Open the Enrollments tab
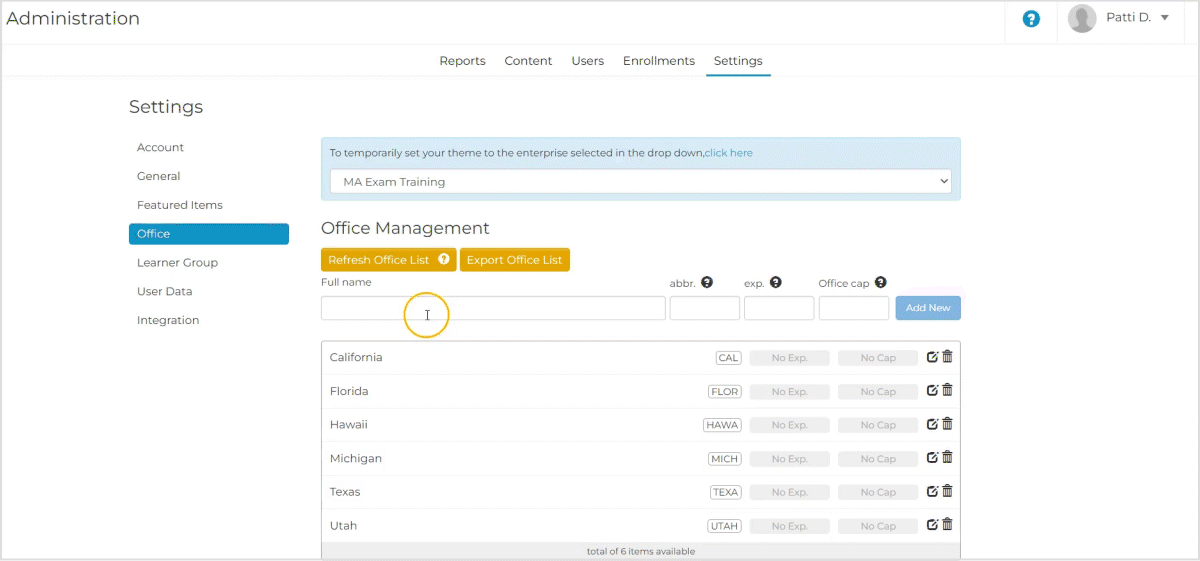Image resolution: width=1200 pixels, height=561 pixels. pos(658,61)
